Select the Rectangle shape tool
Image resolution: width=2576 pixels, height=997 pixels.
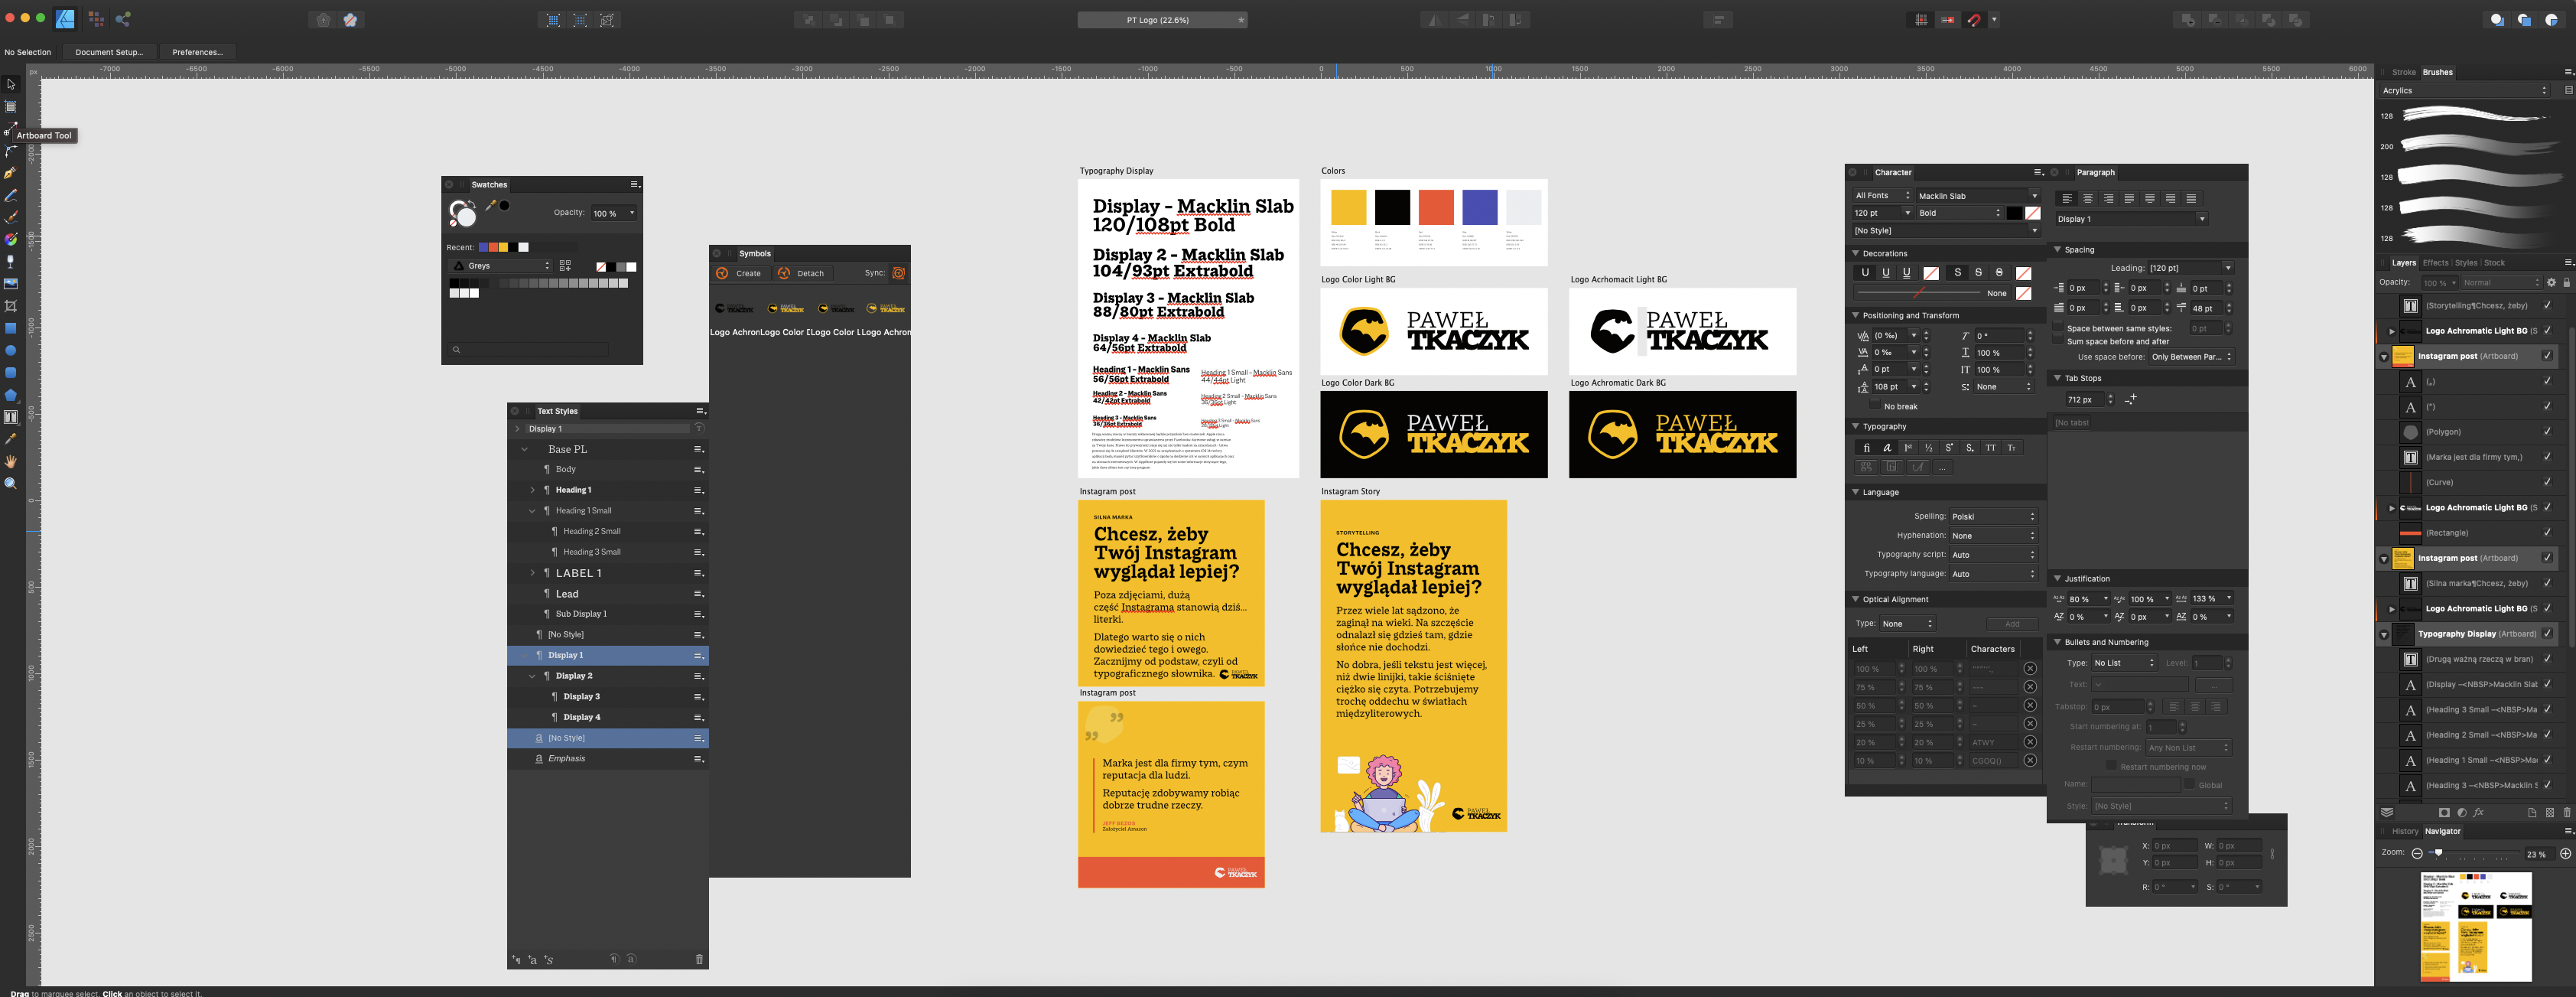[11, 328]
